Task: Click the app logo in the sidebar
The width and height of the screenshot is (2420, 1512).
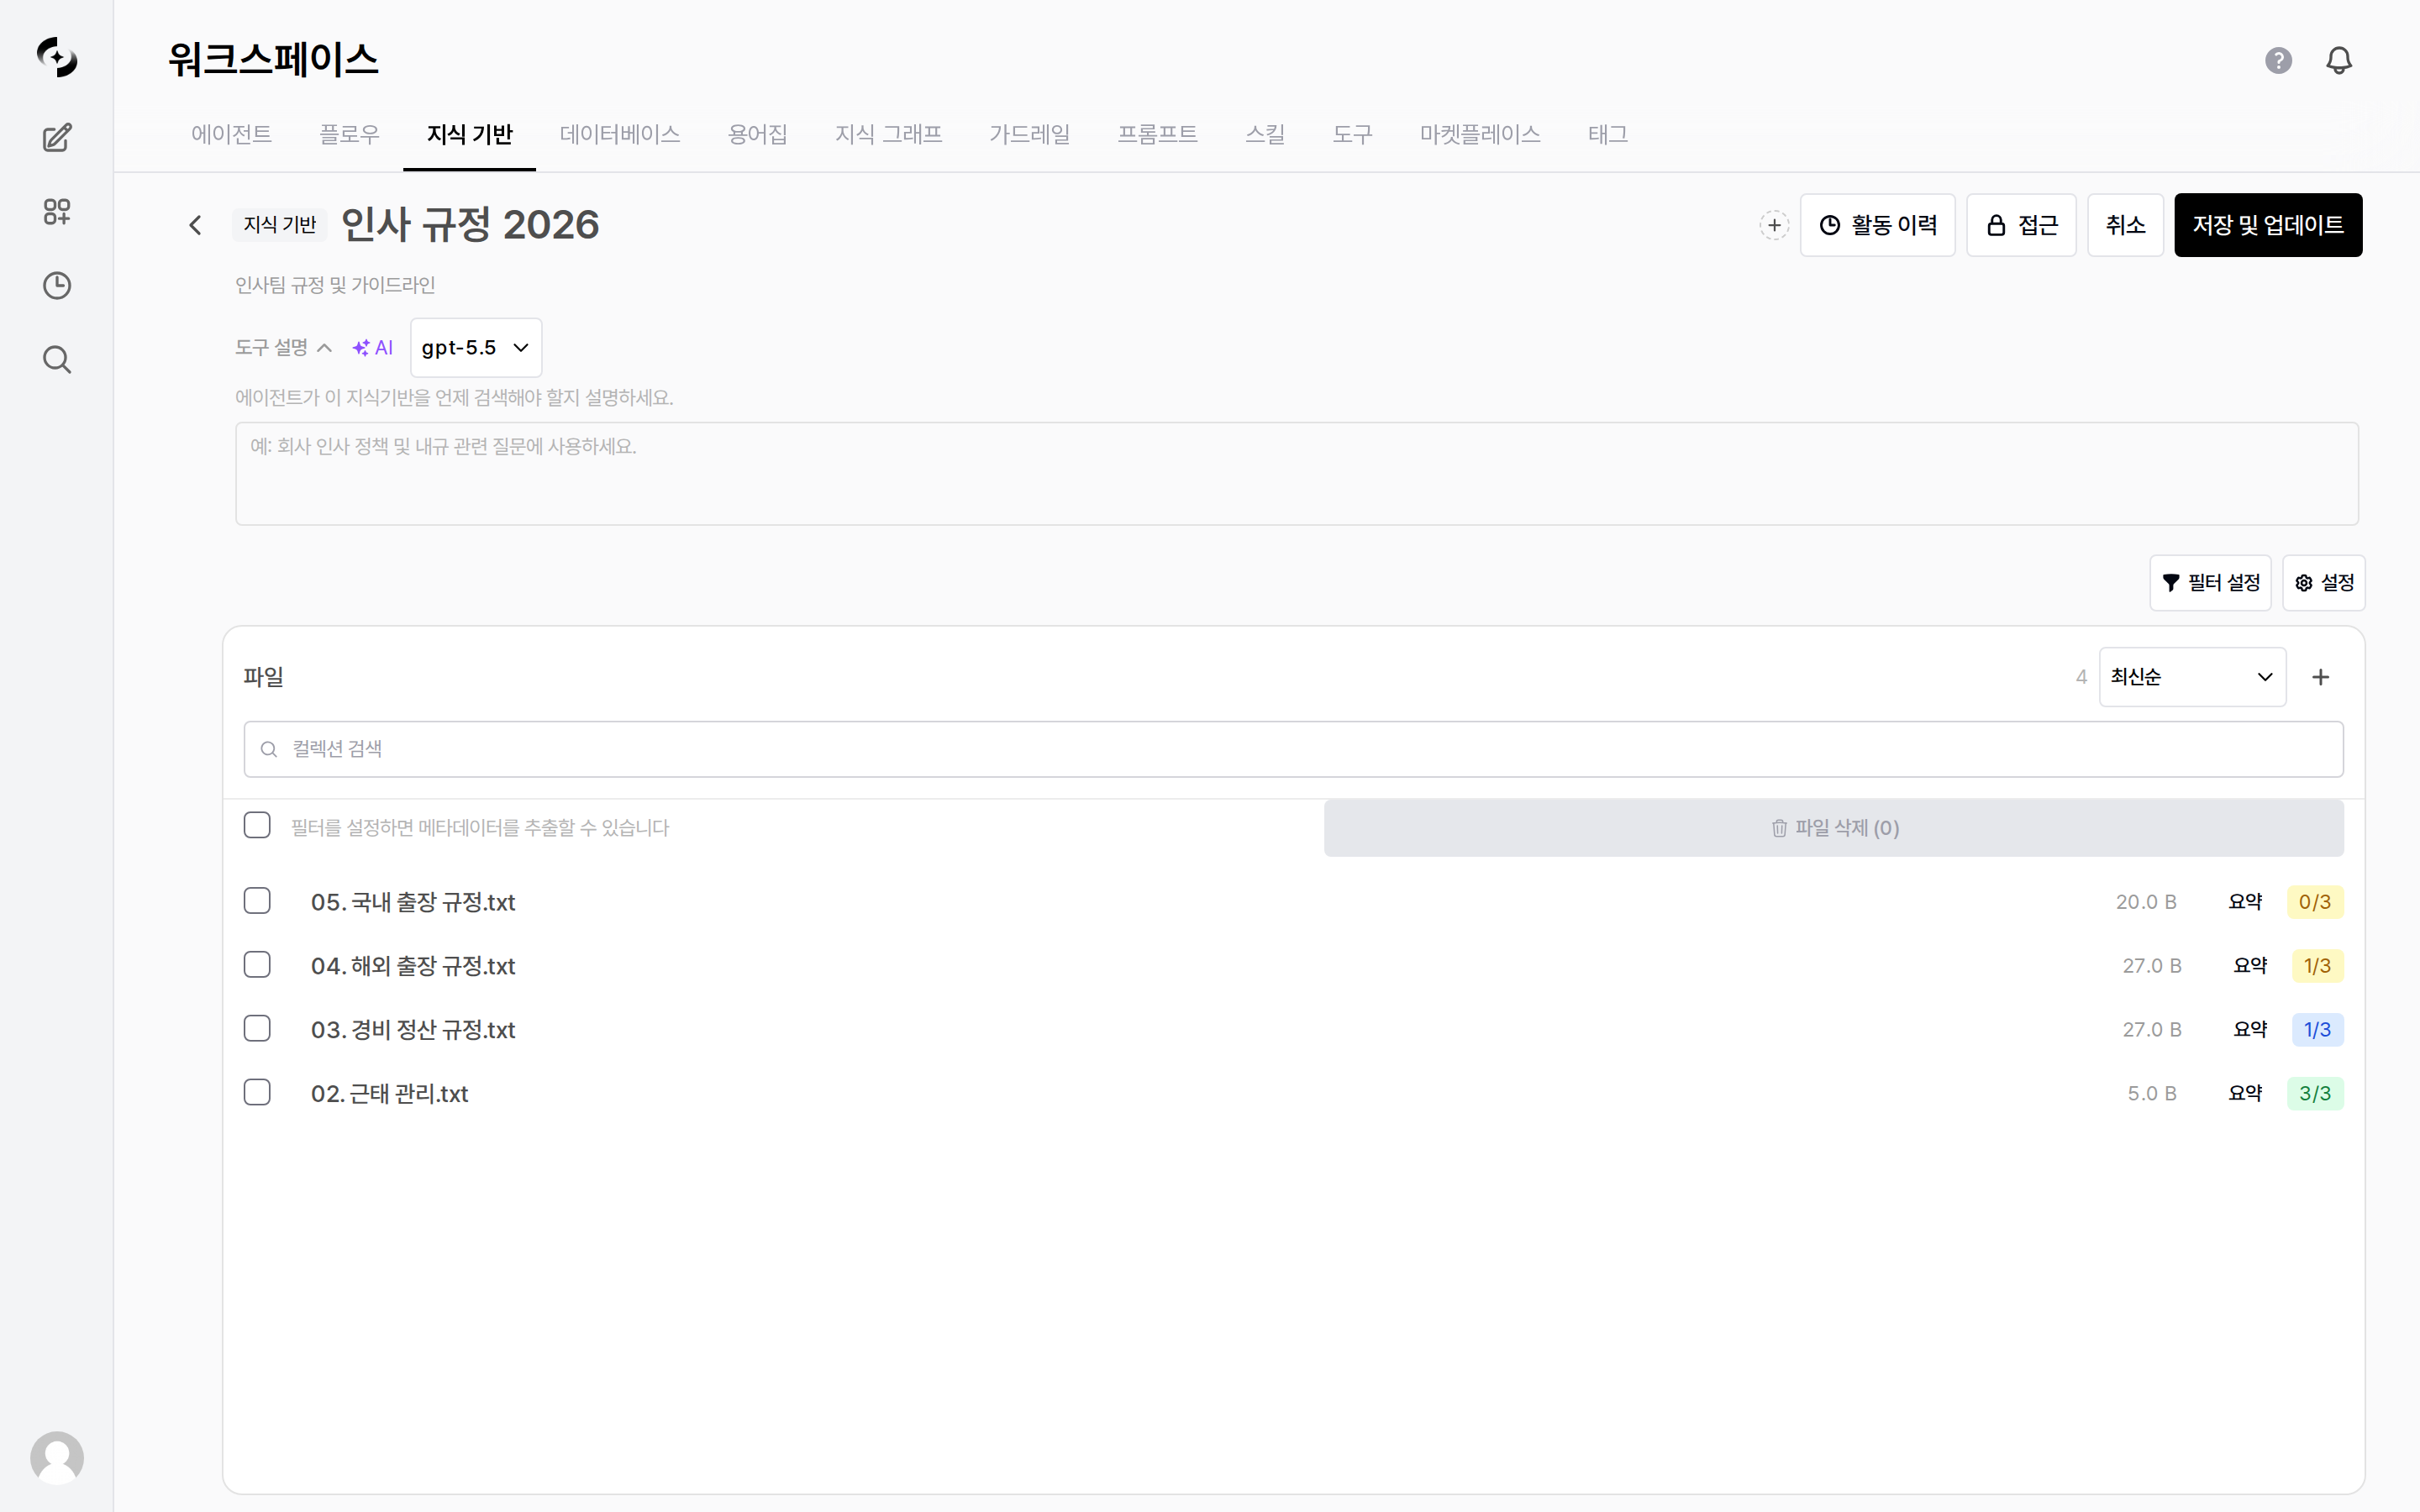Action: [57, 57]
